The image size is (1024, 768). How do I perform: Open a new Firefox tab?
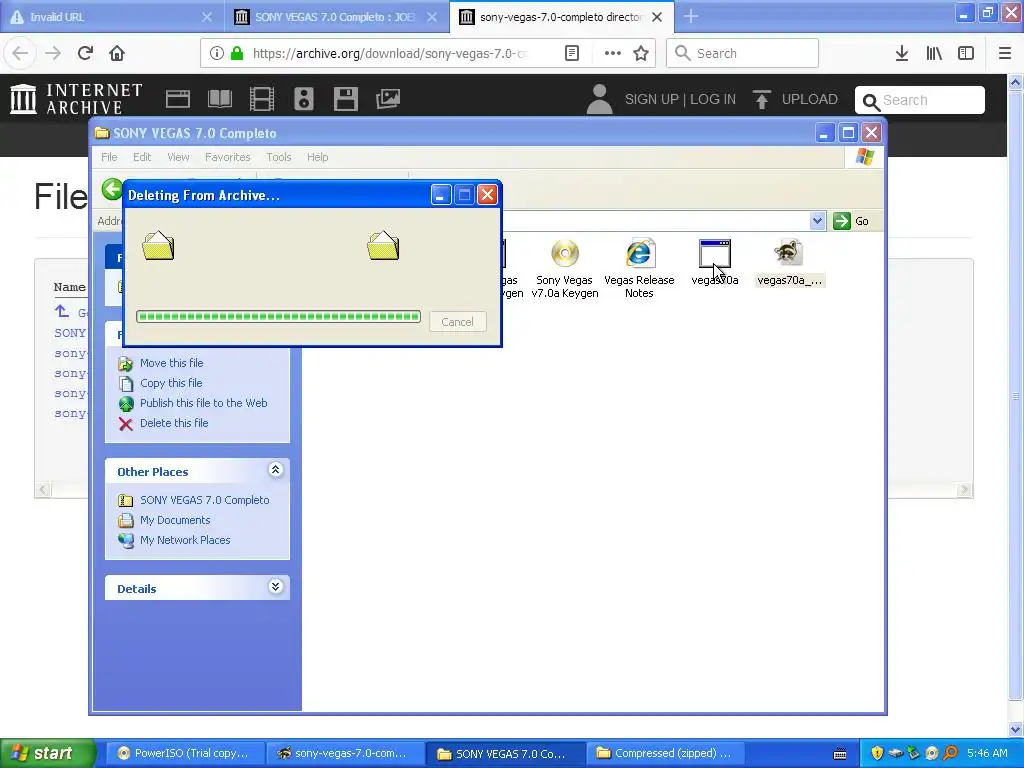click(691, 17)
